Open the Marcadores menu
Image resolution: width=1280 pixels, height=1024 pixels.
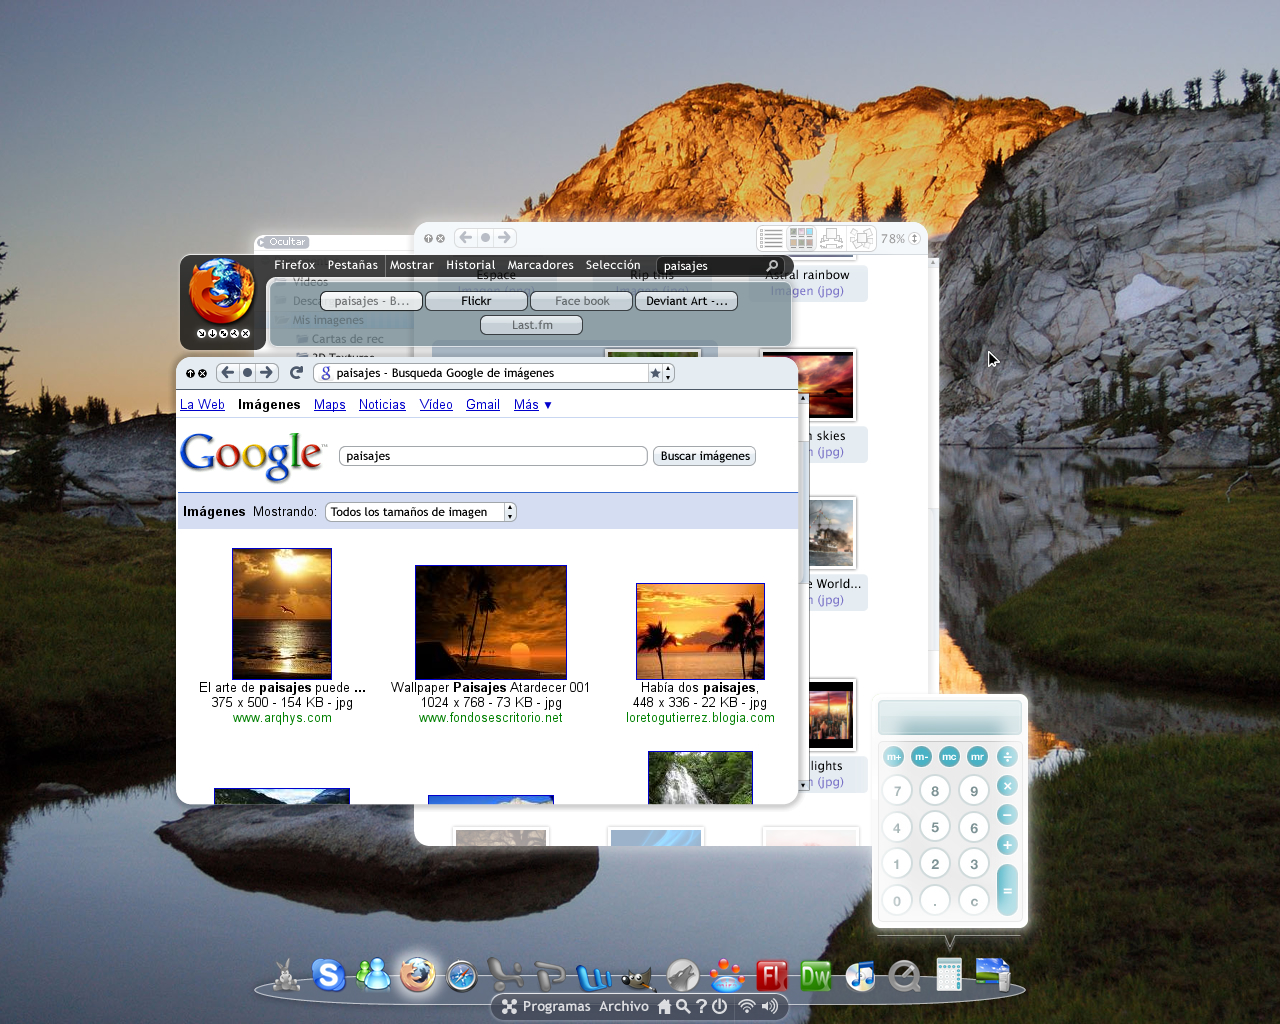point(540,265)
